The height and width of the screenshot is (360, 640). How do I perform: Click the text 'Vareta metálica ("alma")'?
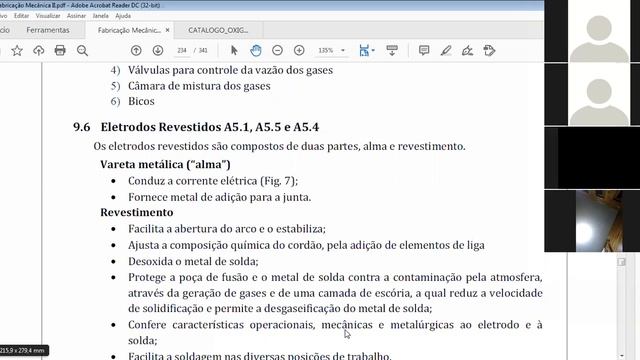(165, 164)
